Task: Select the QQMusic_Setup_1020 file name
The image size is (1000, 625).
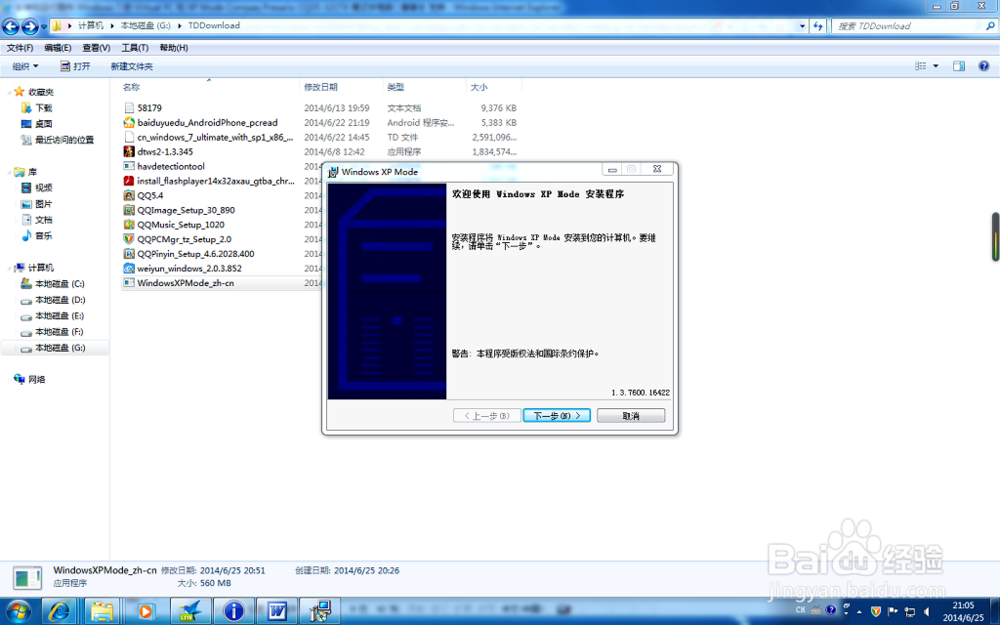Action: coord(181,224)
